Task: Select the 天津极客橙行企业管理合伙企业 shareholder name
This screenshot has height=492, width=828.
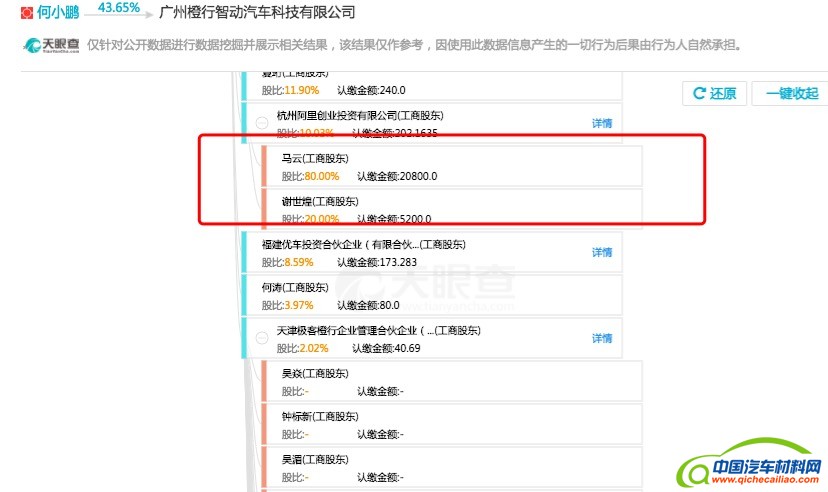Action: coord(378,330)
